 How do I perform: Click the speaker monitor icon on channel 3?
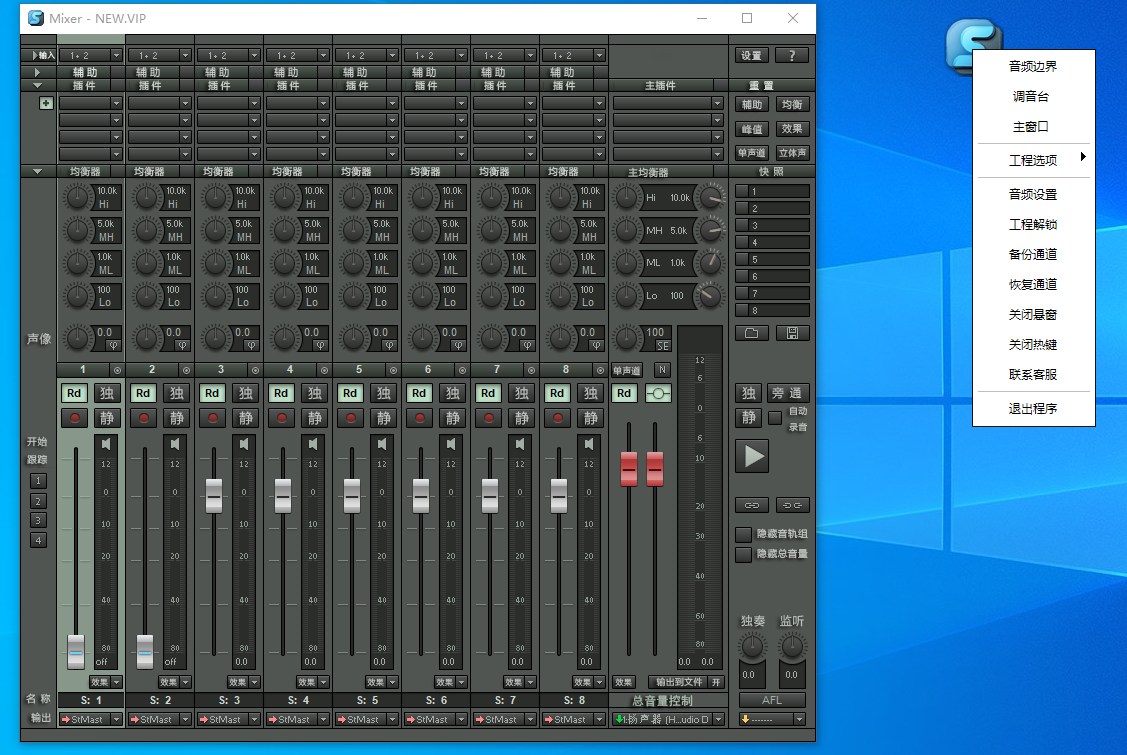[x=244, y=444]
